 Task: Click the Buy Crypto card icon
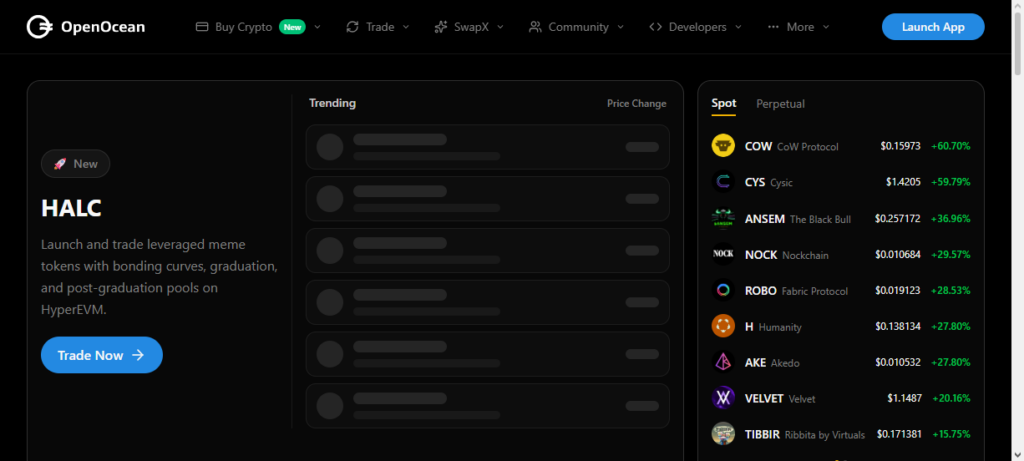click(x=202, y=27)
